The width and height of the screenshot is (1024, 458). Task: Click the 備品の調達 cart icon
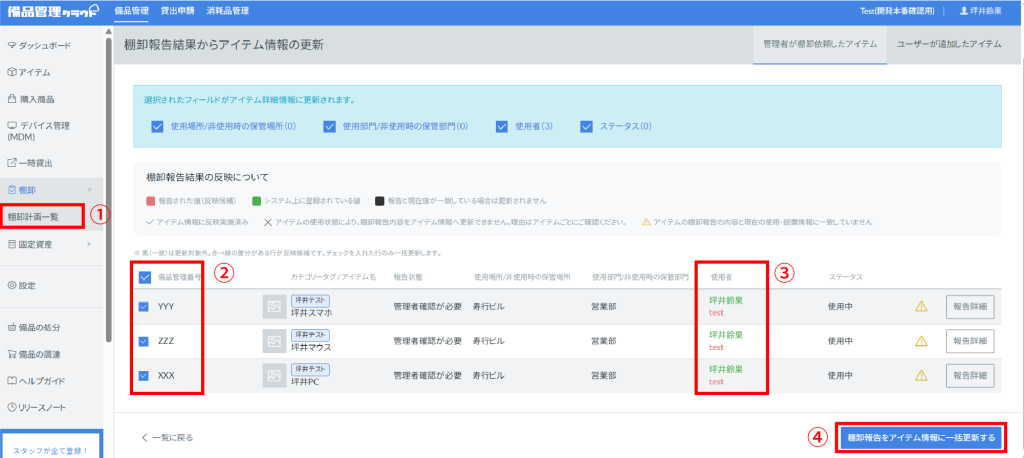(12, 353)
